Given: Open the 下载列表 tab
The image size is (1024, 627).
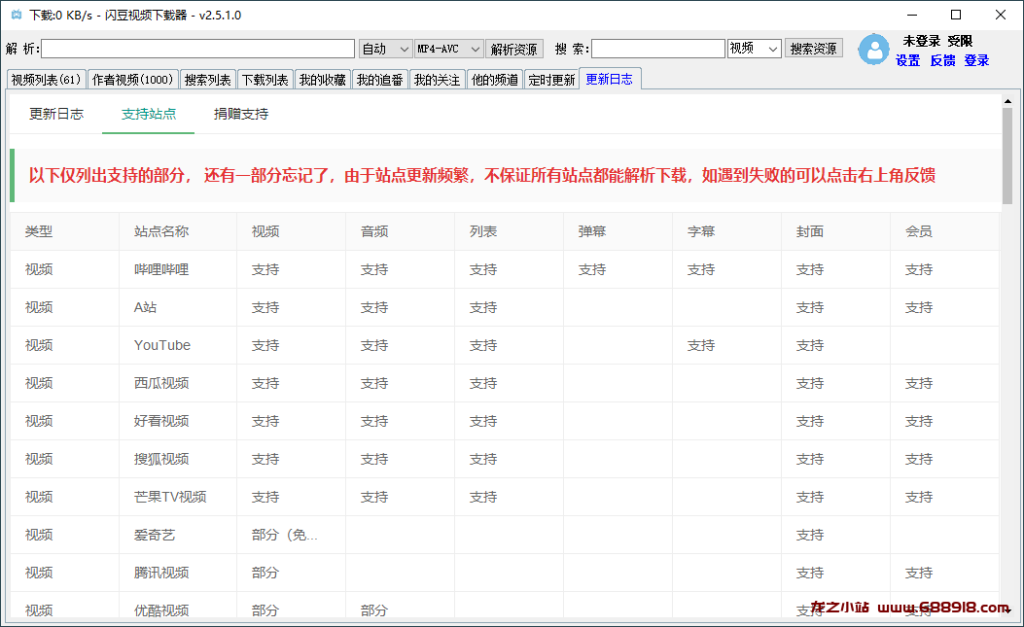Looking at the screenshot, I should tap(265, 80).
